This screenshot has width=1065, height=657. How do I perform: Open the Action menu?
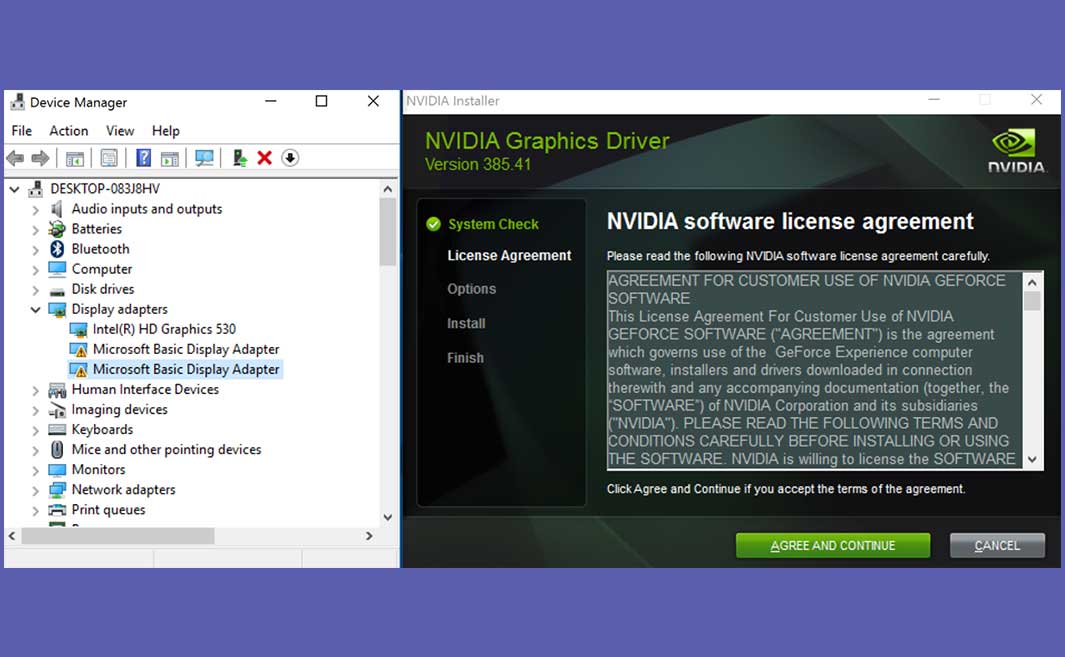click(x=68, y=130)
